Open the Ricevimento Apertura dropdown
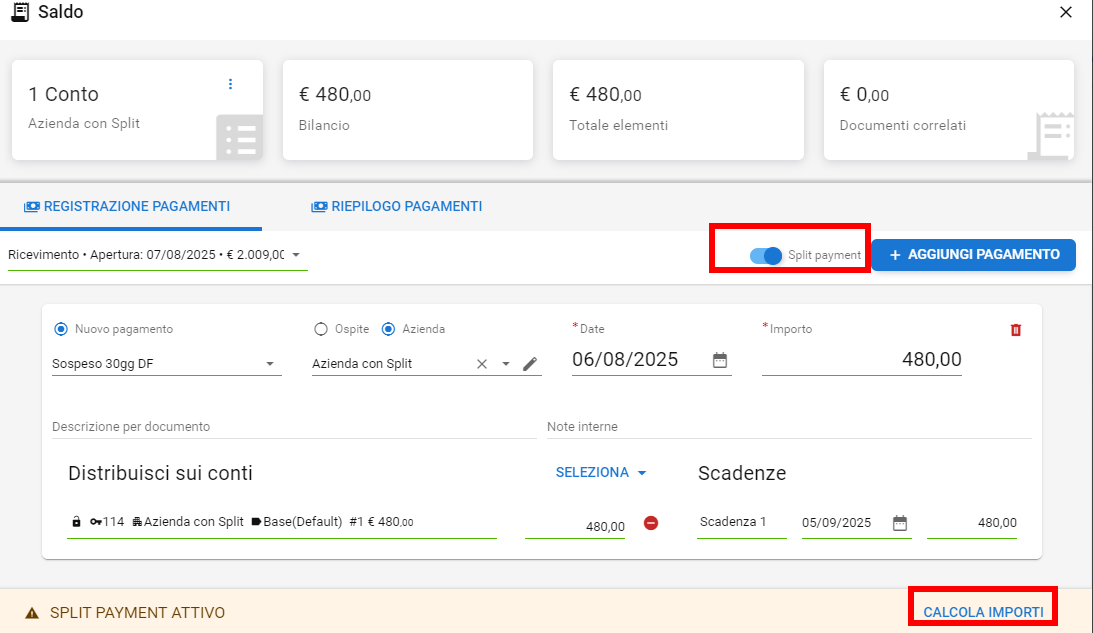This screenshot has width=1093, height=633. (x=296, y=255)
